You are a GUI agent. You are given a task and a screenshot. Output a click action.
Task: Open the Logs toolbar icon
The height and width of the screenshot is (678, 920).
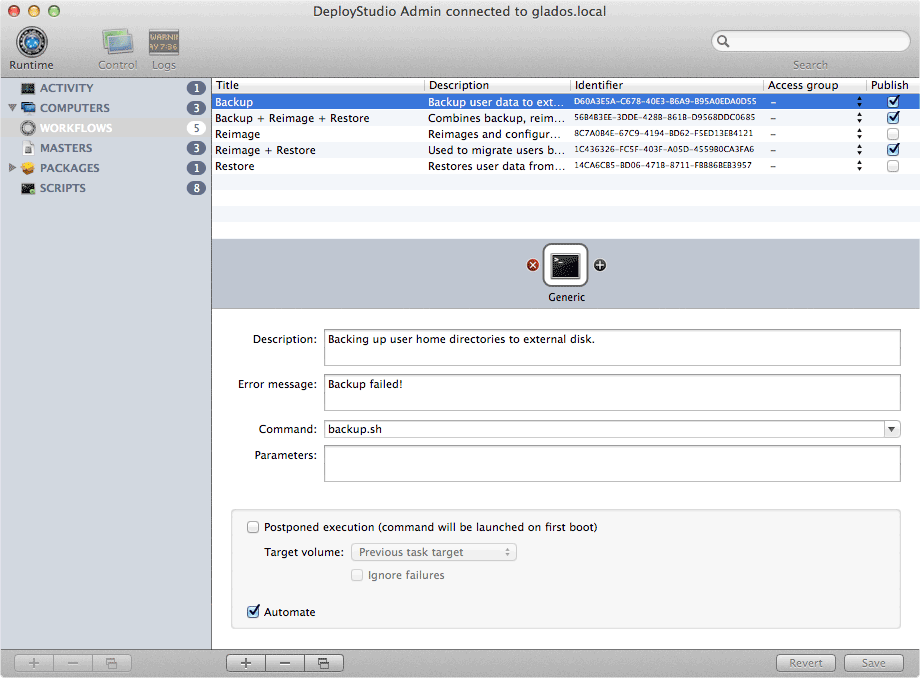[x=164, y=44]
